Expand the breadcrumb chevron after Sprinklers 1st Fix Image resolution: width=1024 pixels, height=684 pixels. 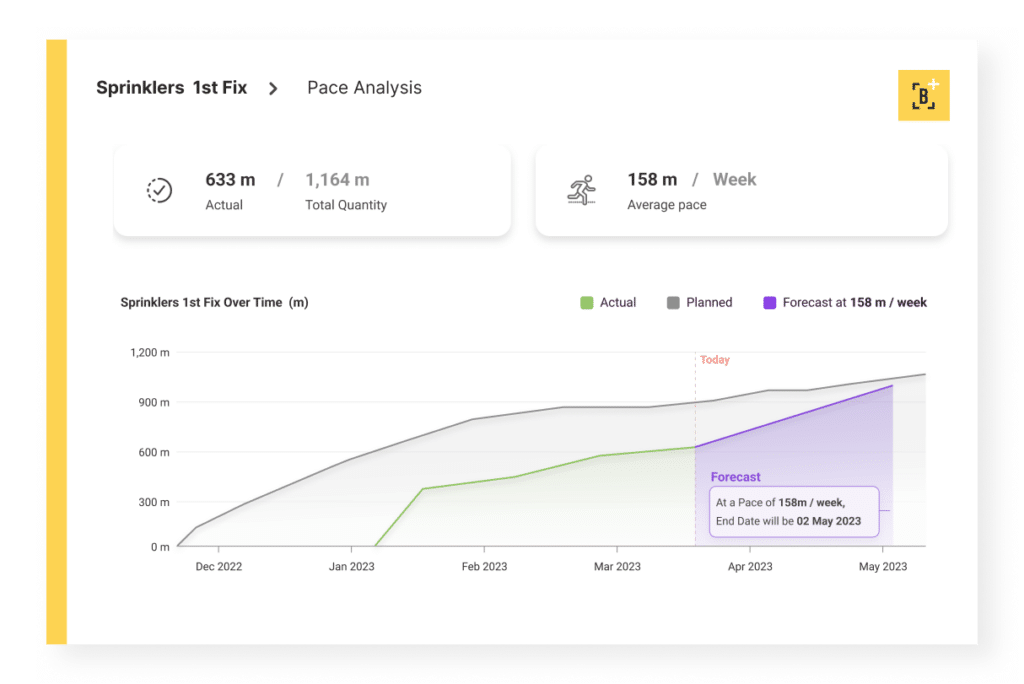(x=273, y=88)
